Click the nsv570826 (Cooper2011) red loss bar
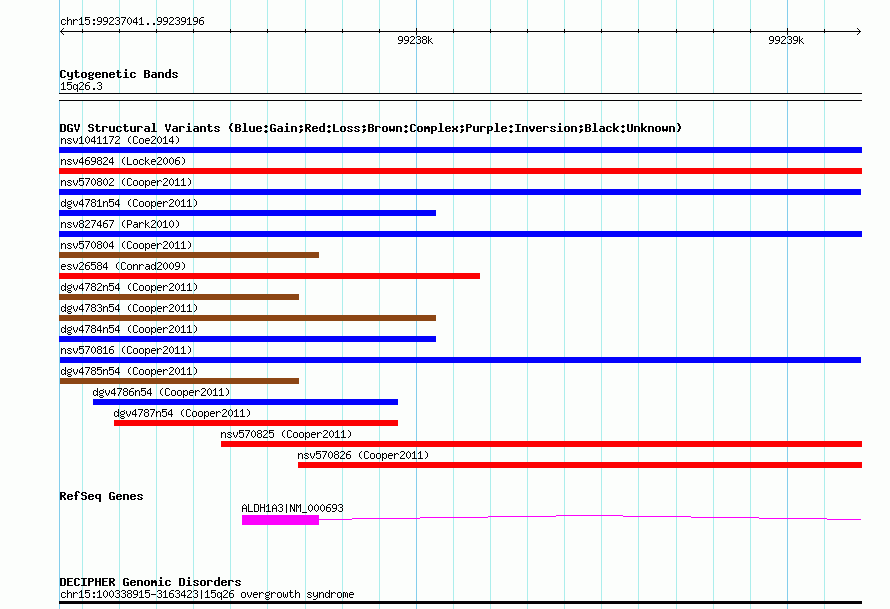Image resolution: width=890 pixels, height=609 pixels. (580, 465)
